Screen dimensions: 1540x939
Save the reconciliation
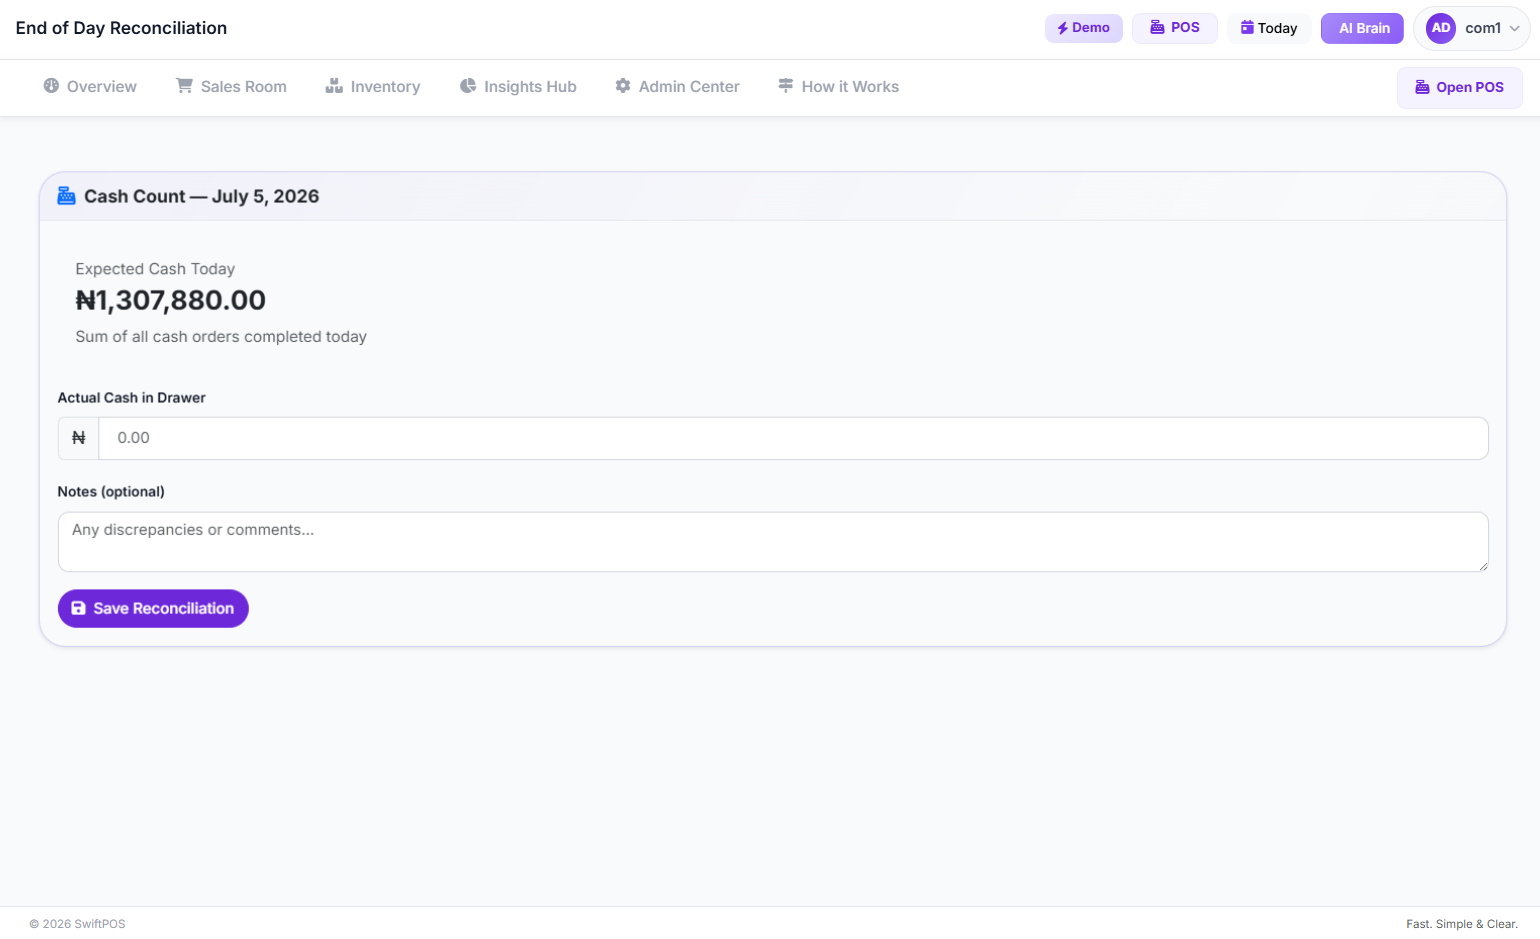[153, 608]
